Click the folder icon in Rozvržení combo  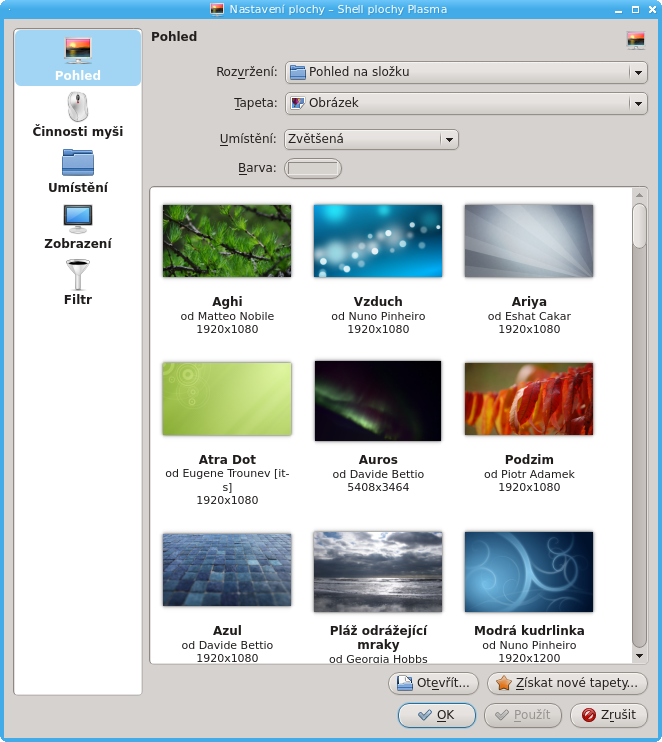(298, 72)
